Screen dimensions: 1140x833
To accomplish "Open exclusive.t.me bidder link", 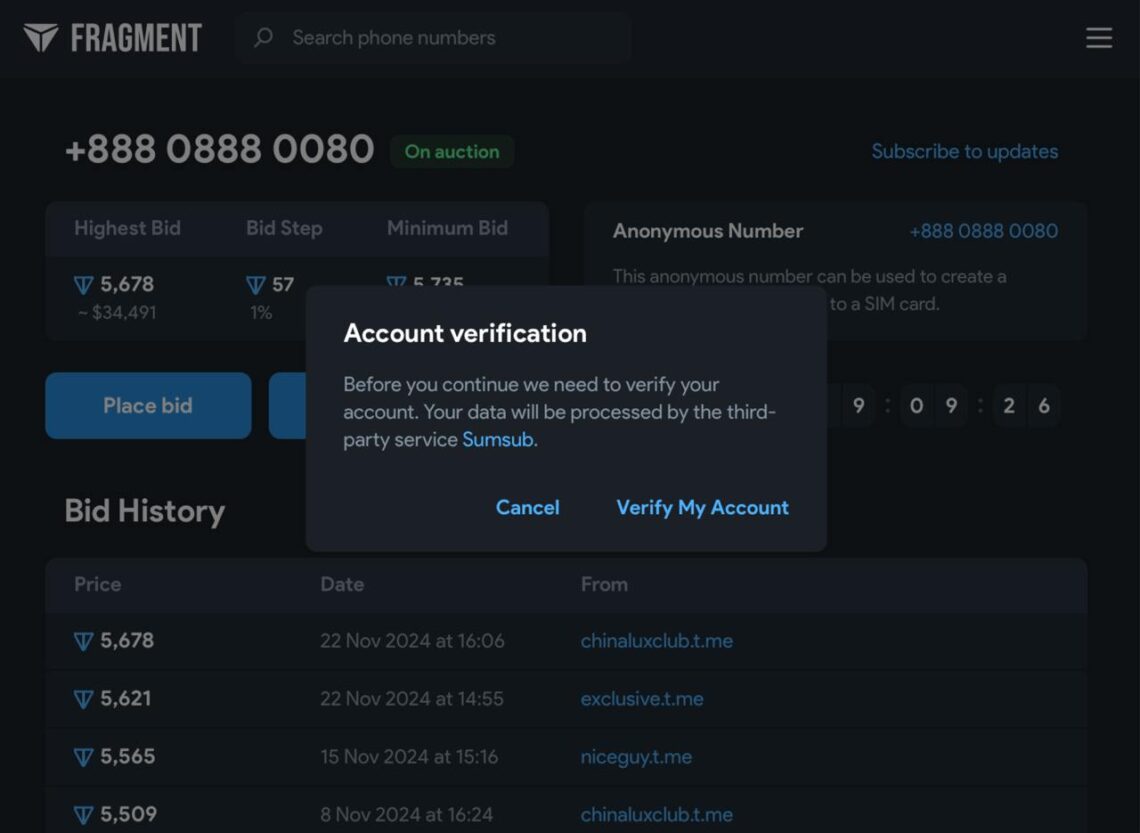I will tap(641, 699).
